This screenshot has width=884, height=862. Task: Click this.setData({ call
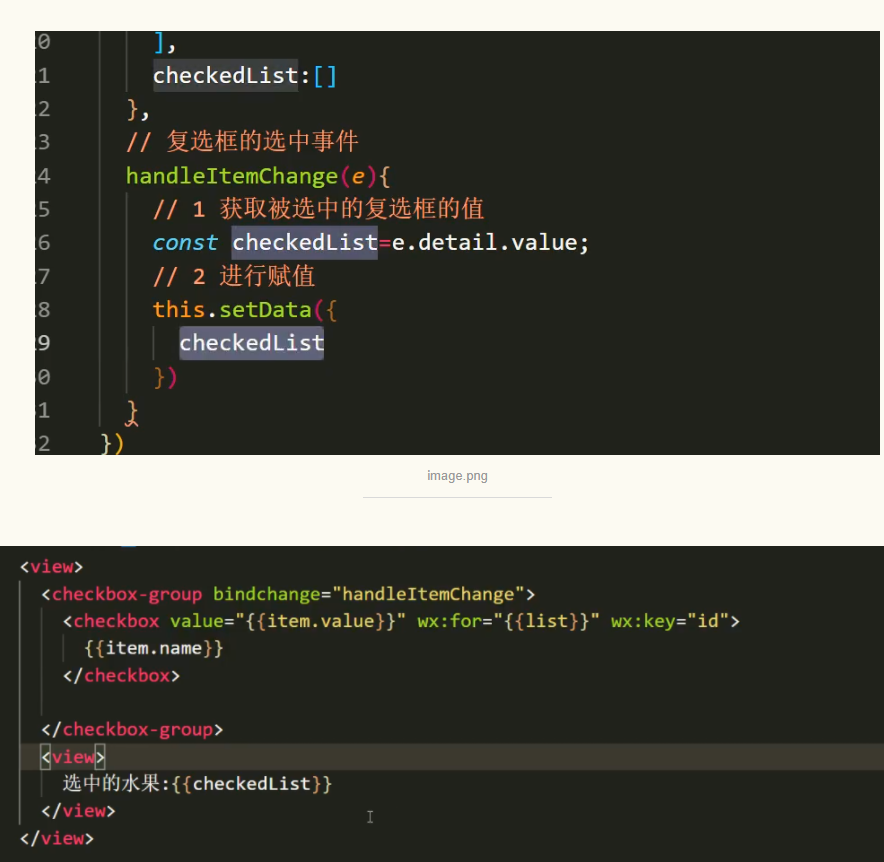click(x=245, y=310)
